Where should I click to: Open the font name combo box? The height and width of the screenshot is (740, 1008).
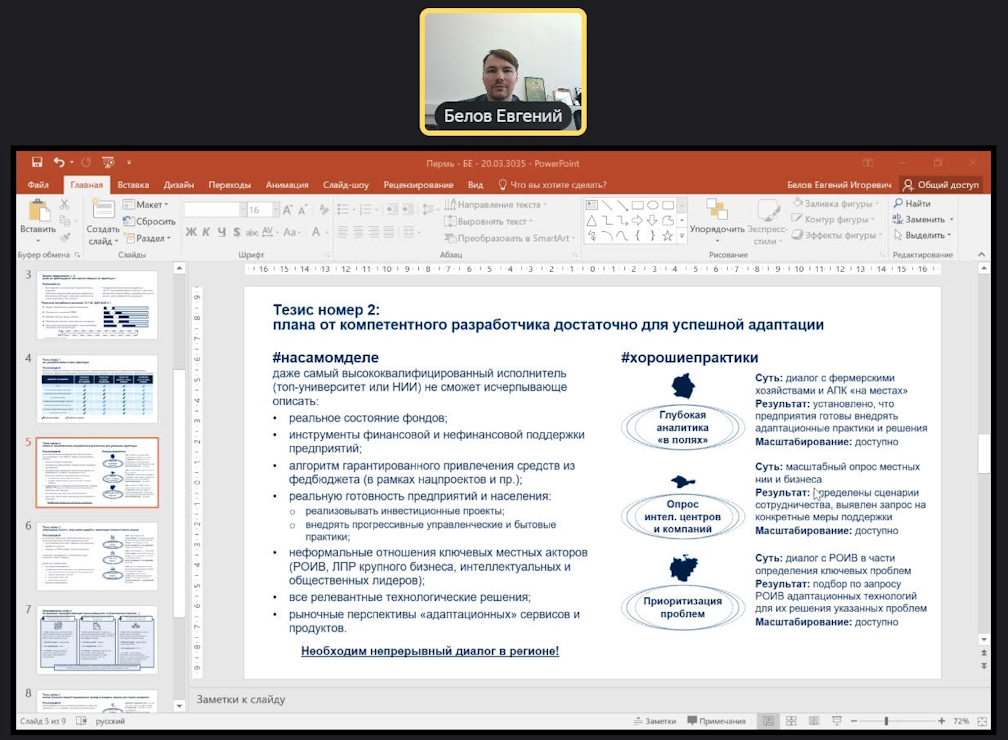[x=215, y=210]
